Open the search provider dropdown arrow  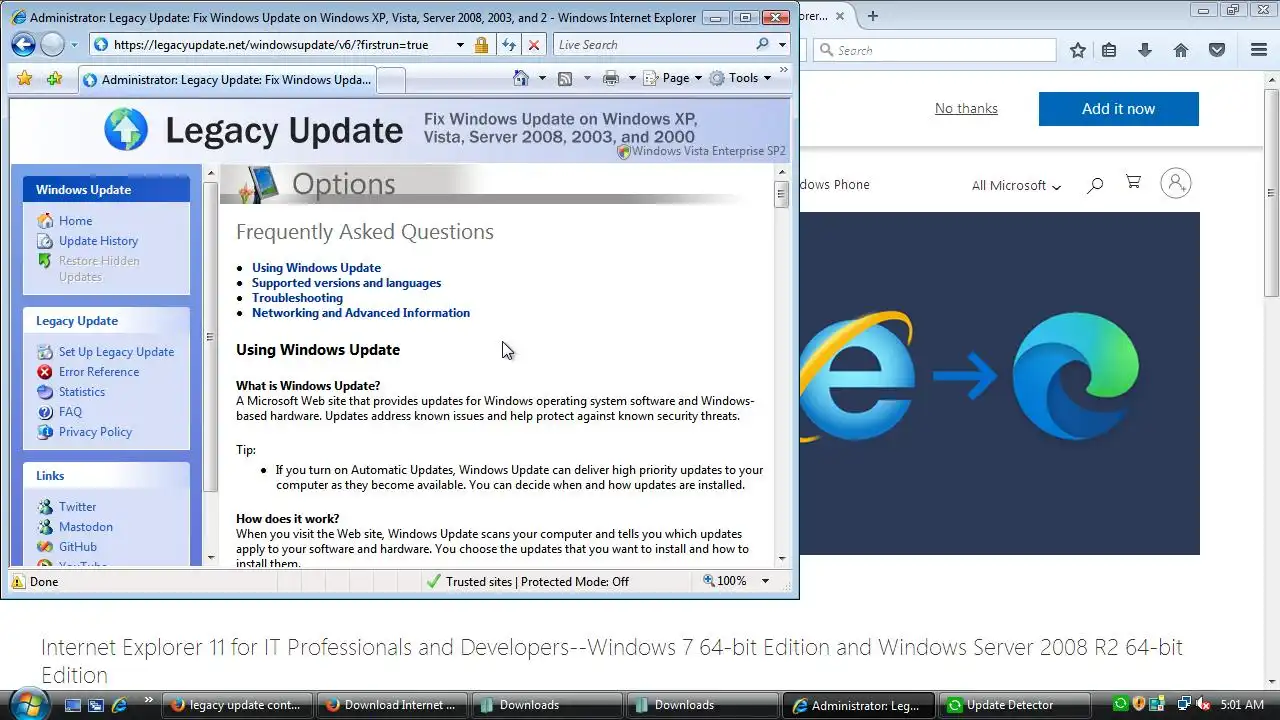tap(782, 45)
